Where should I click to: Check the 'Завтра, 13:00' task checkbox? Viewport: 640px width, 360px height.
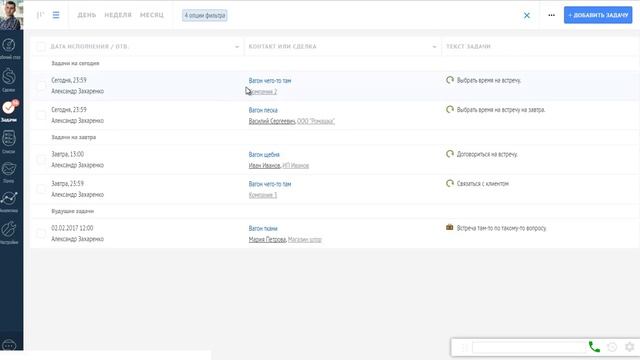41,160
